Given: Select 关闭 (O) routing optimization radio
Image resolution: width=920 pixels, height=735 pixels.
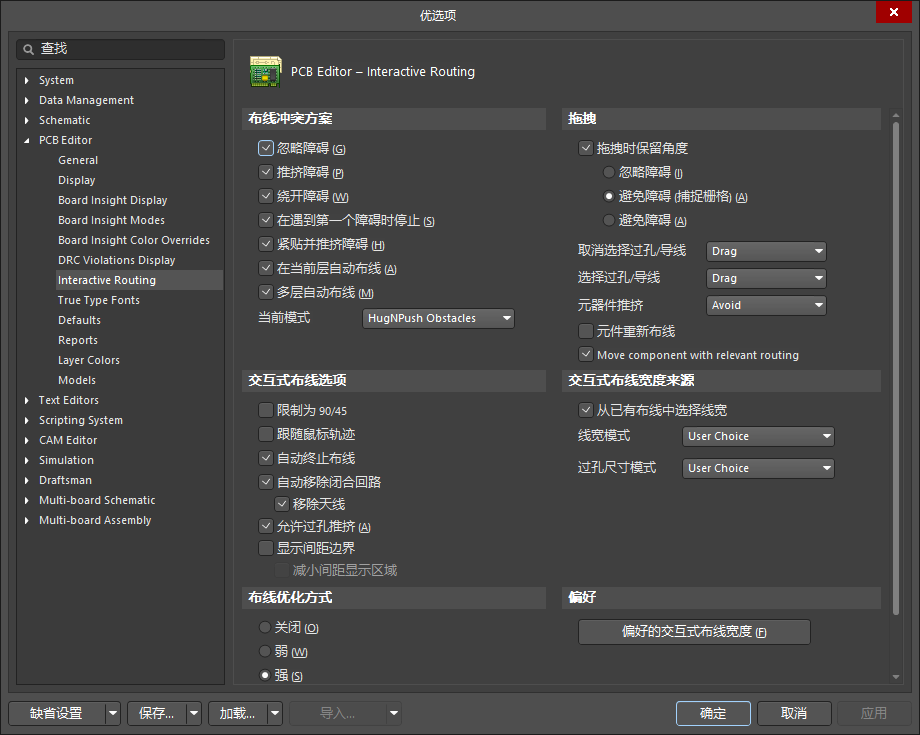Looking at the screenshot, I should coord(265,628).
